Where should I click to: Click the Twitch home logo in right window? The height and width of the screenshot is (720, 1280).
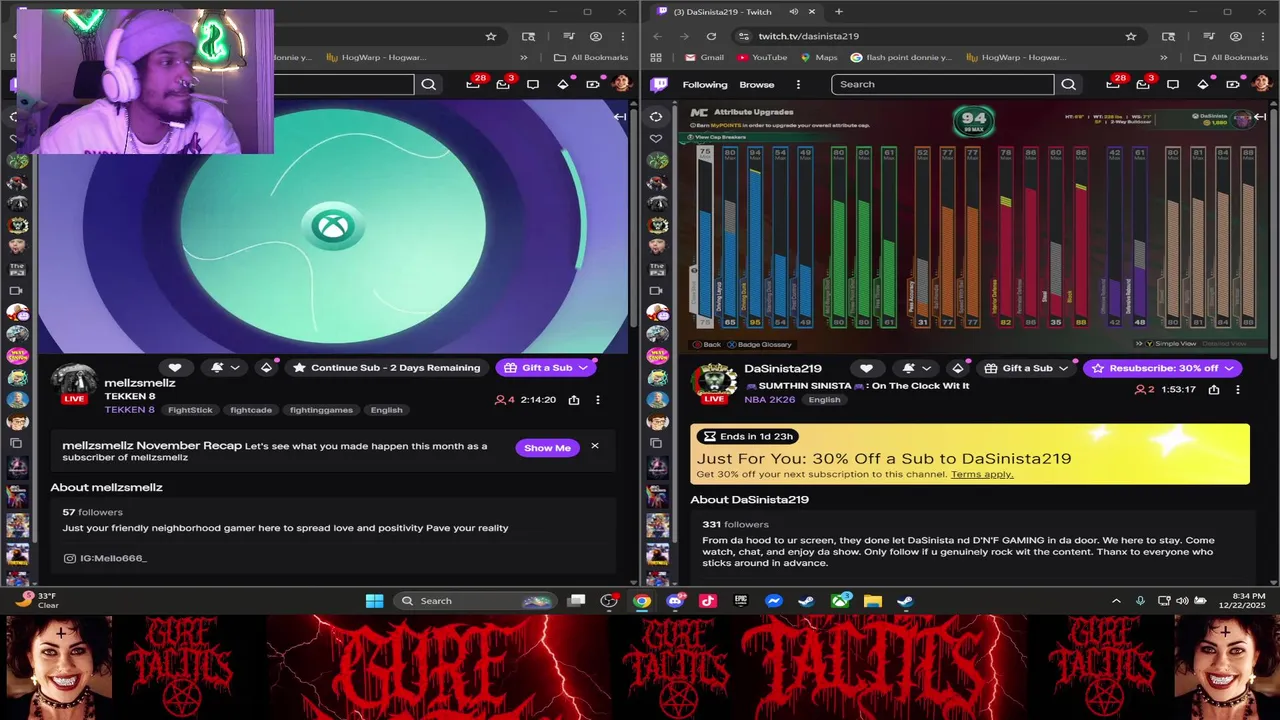tap(659, 84)
